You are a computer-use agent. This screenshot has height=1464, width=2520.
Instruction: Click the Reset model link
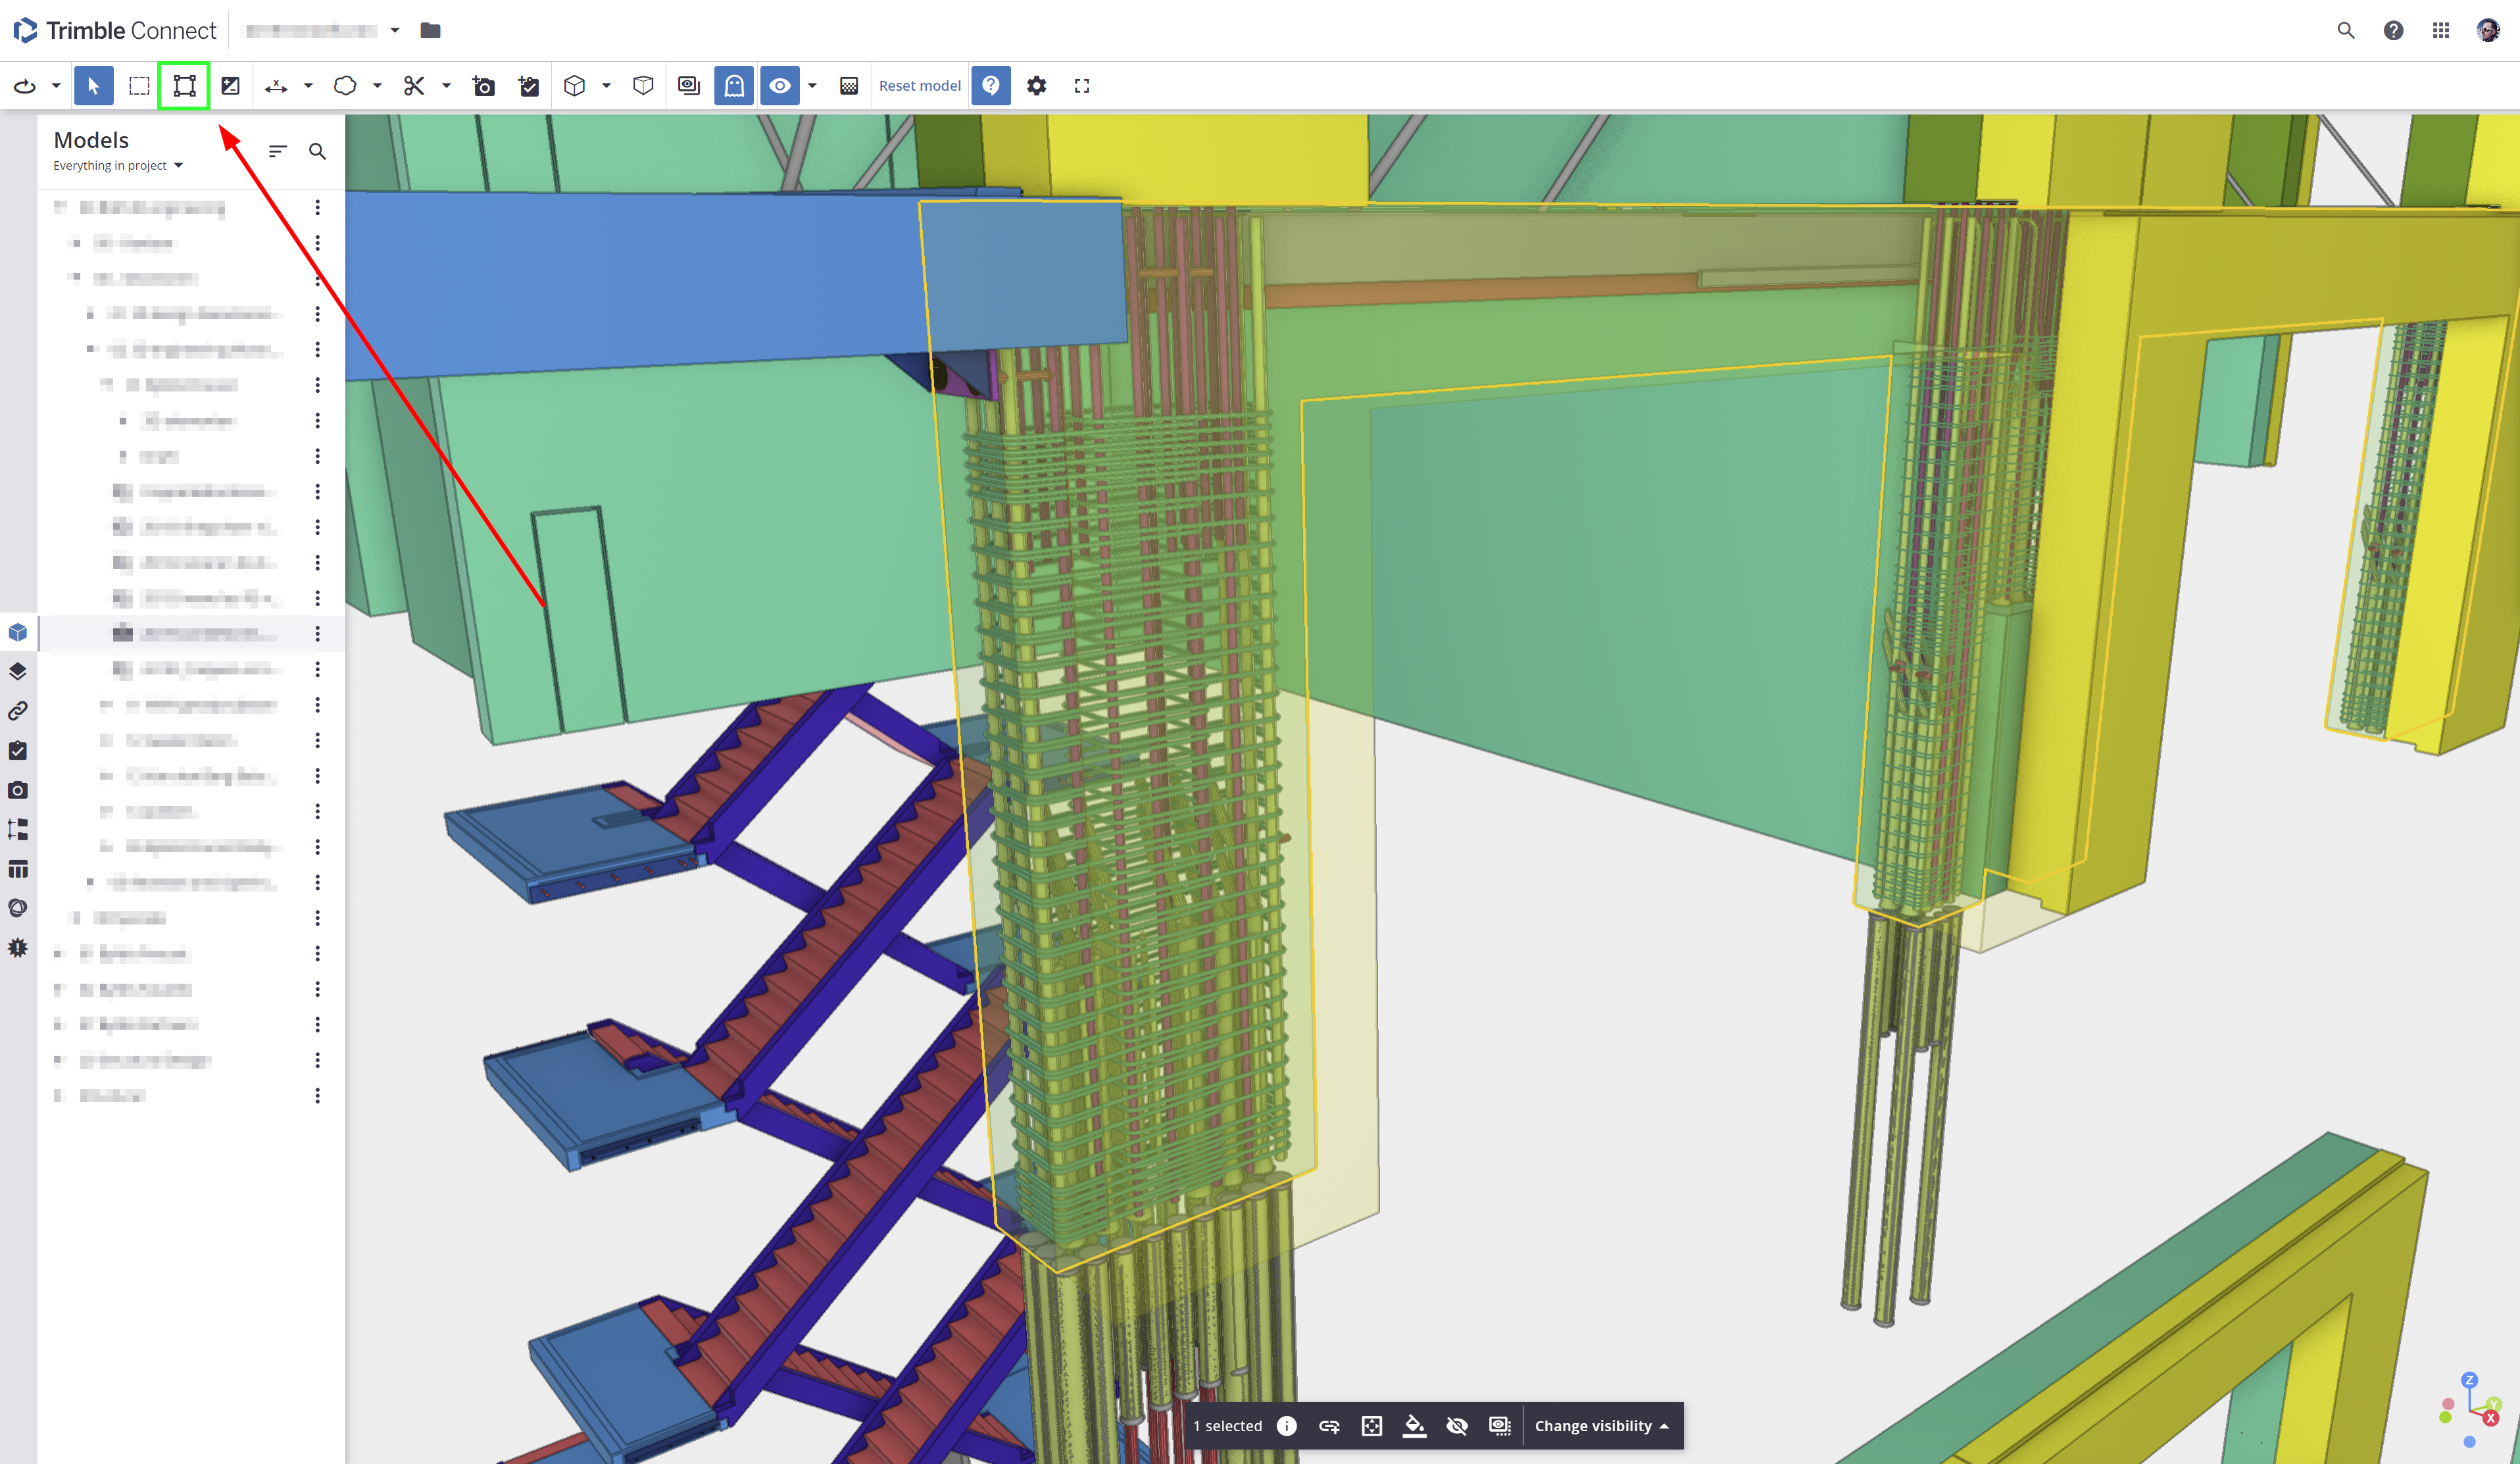click(x=919, y=86)
